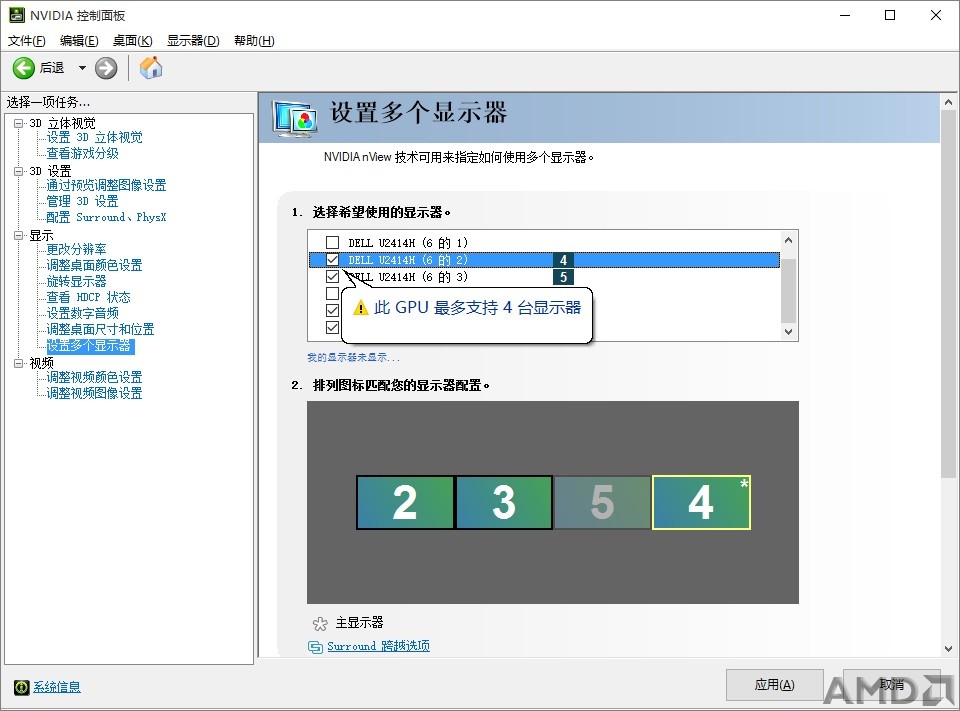Click the number 4 badge on the highlighted row

point(563,260)
